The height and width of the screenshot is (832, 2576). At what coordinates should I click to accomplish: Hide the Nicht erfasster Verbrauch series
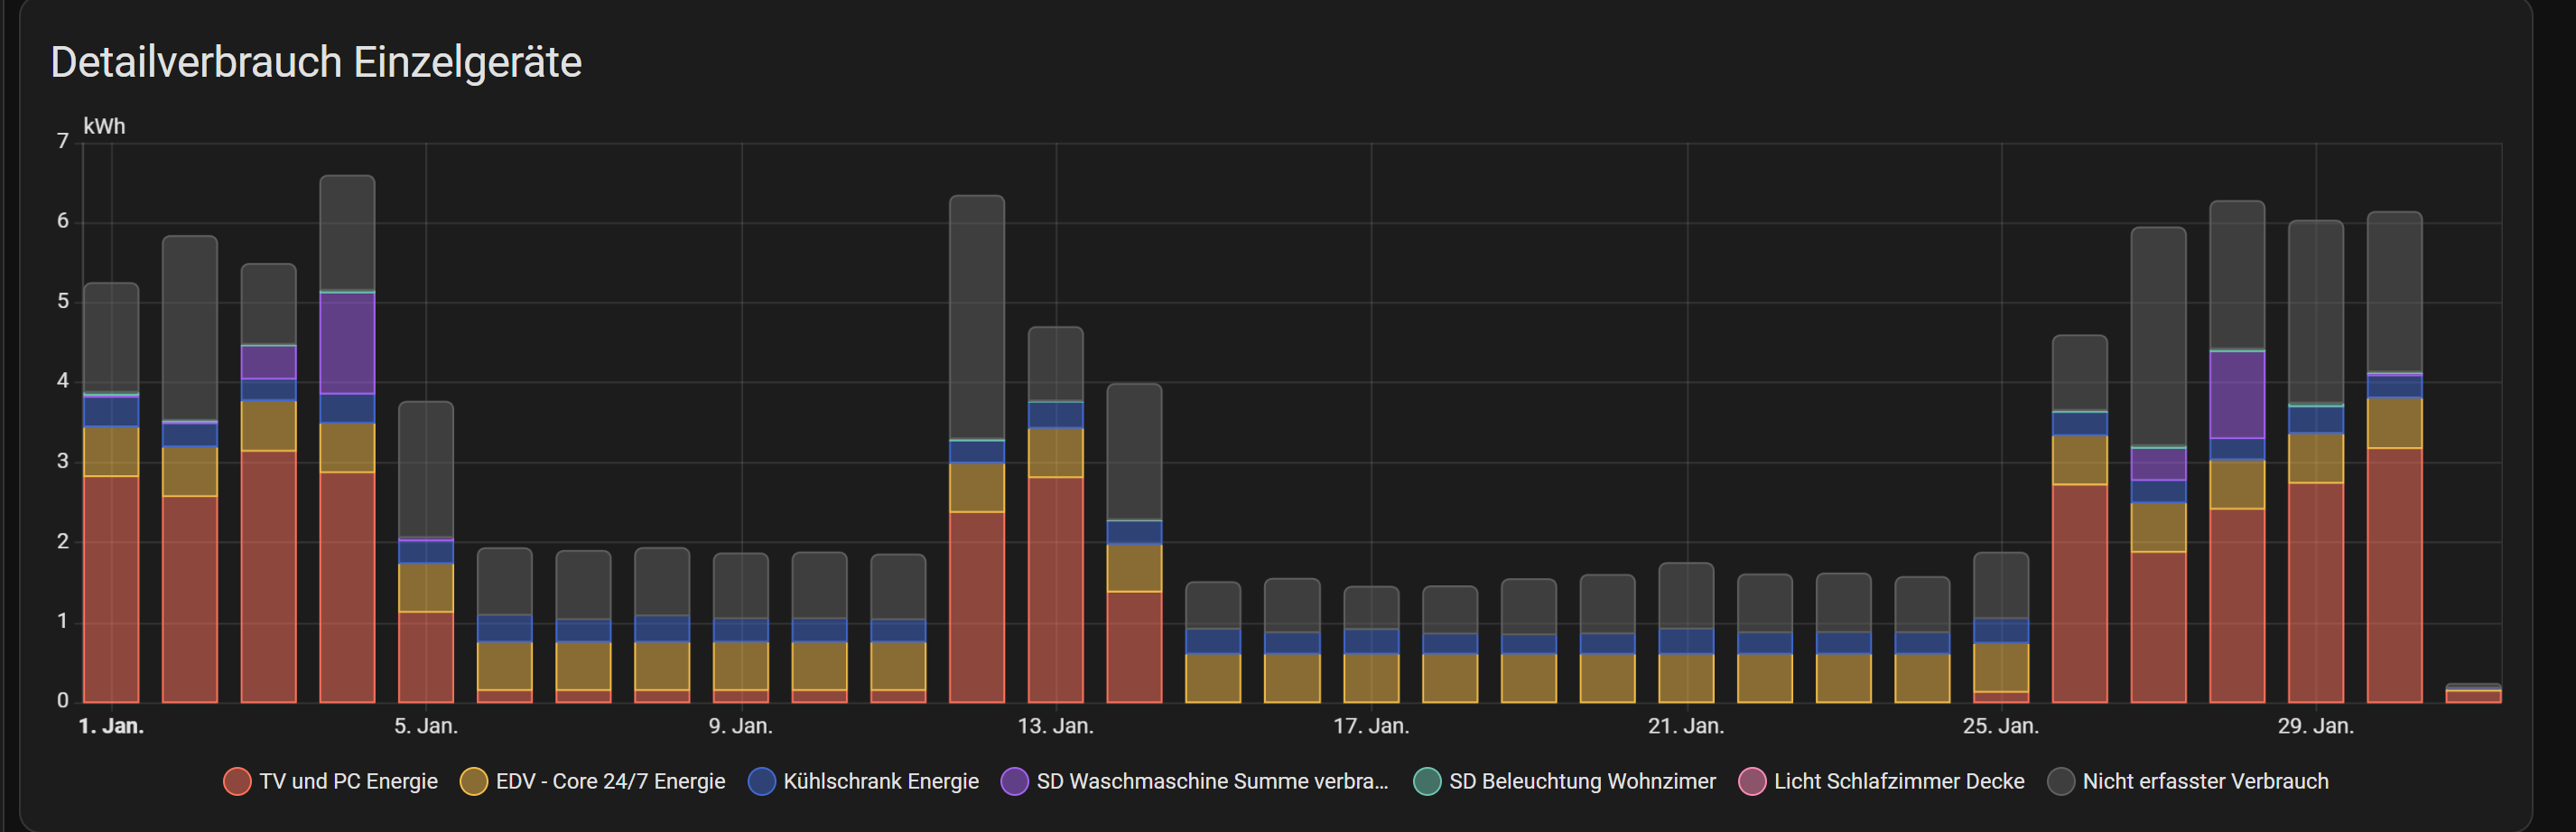click(x=2060, y=781)
